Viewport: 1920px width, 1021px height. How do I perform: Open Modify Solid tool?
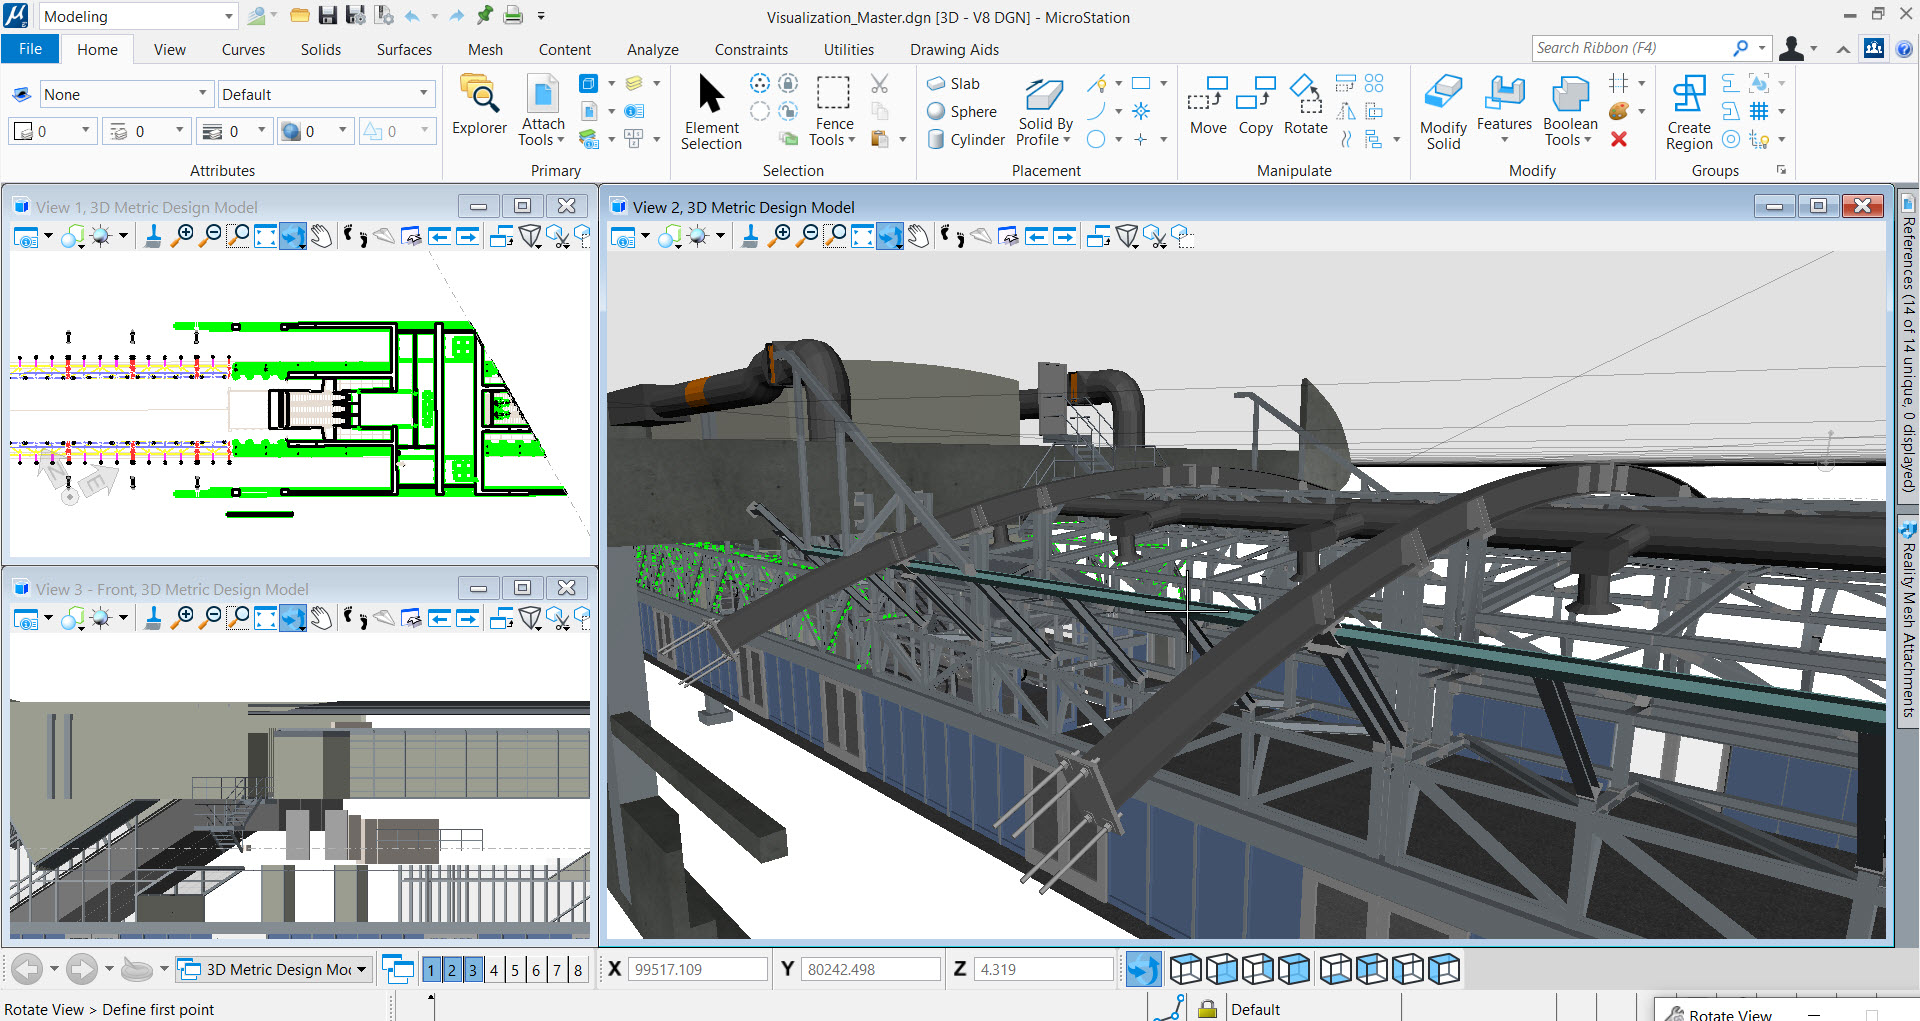click(x=1443, y=110)
